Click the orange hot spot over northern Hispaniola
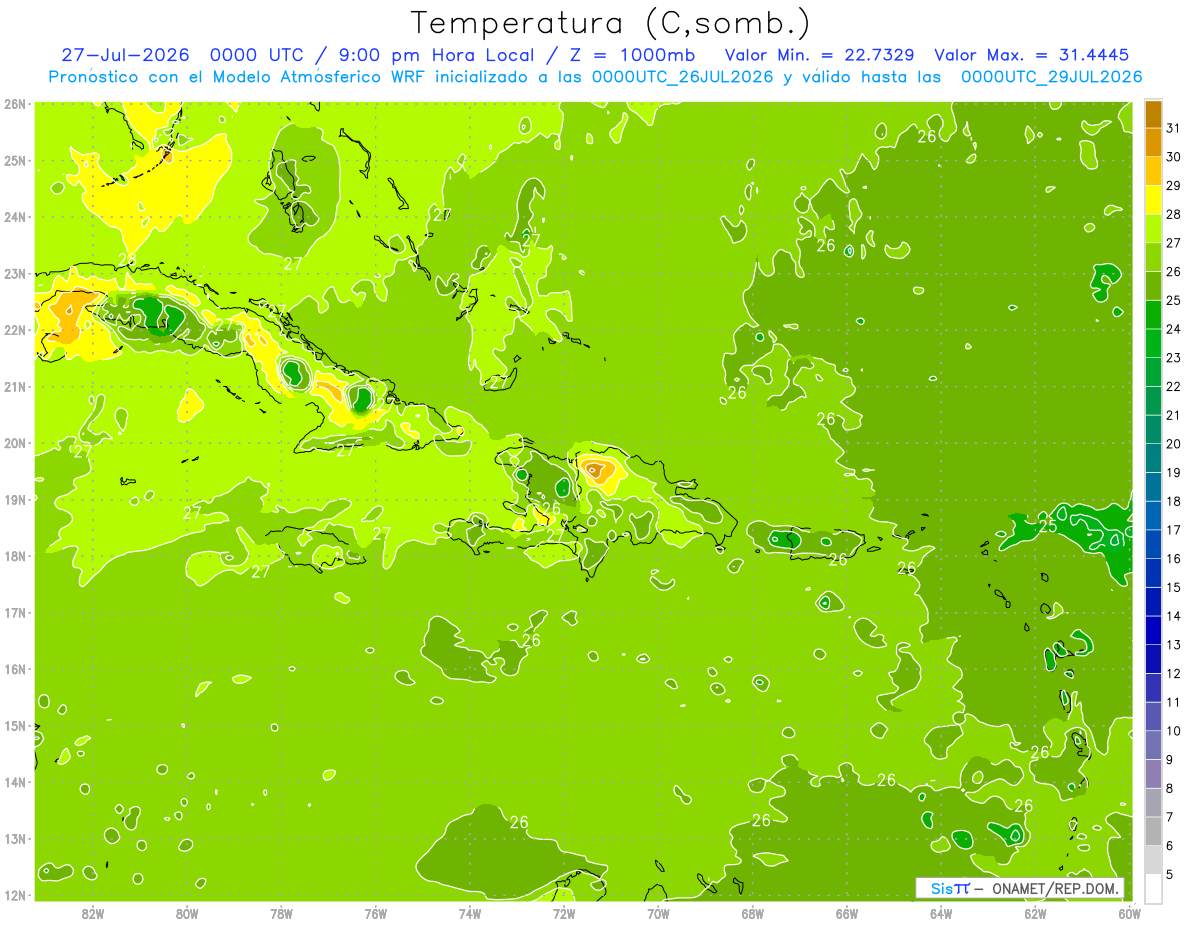 coord(598,470)
